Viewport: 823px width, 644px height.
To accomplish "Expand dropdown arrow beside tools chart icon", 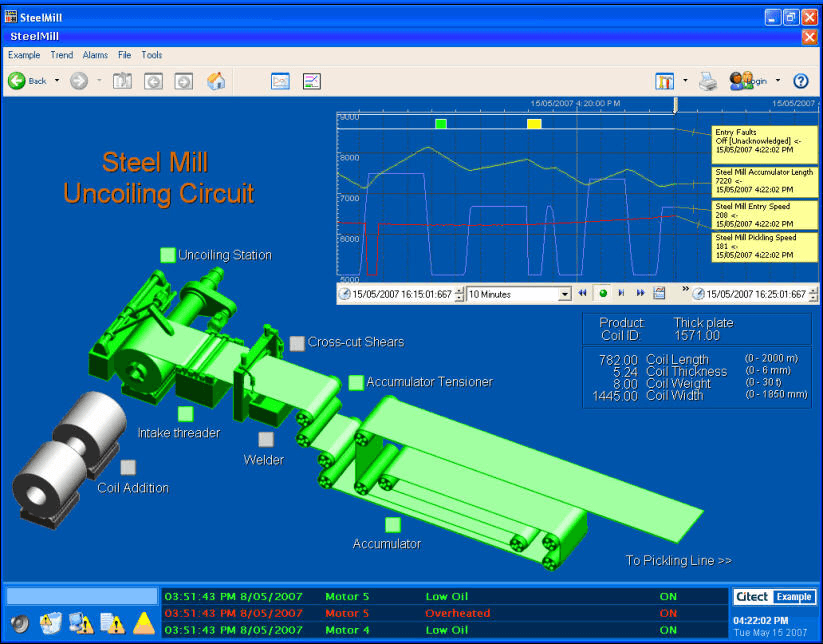I will [x=685, y=81].
